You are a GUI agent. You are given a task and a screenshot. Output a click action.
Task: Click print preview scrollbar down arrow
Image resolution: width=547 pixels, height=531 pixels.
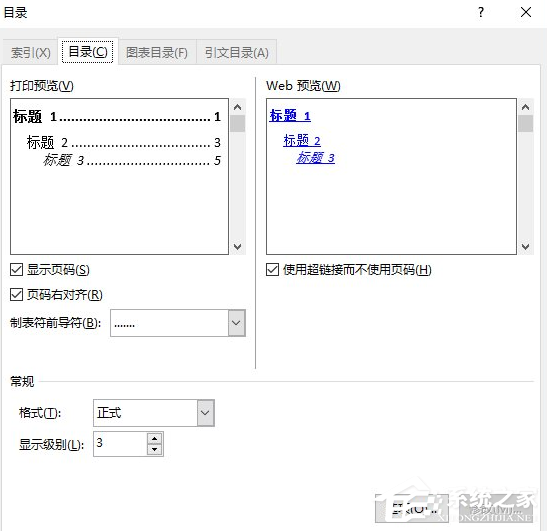point(238,247)
